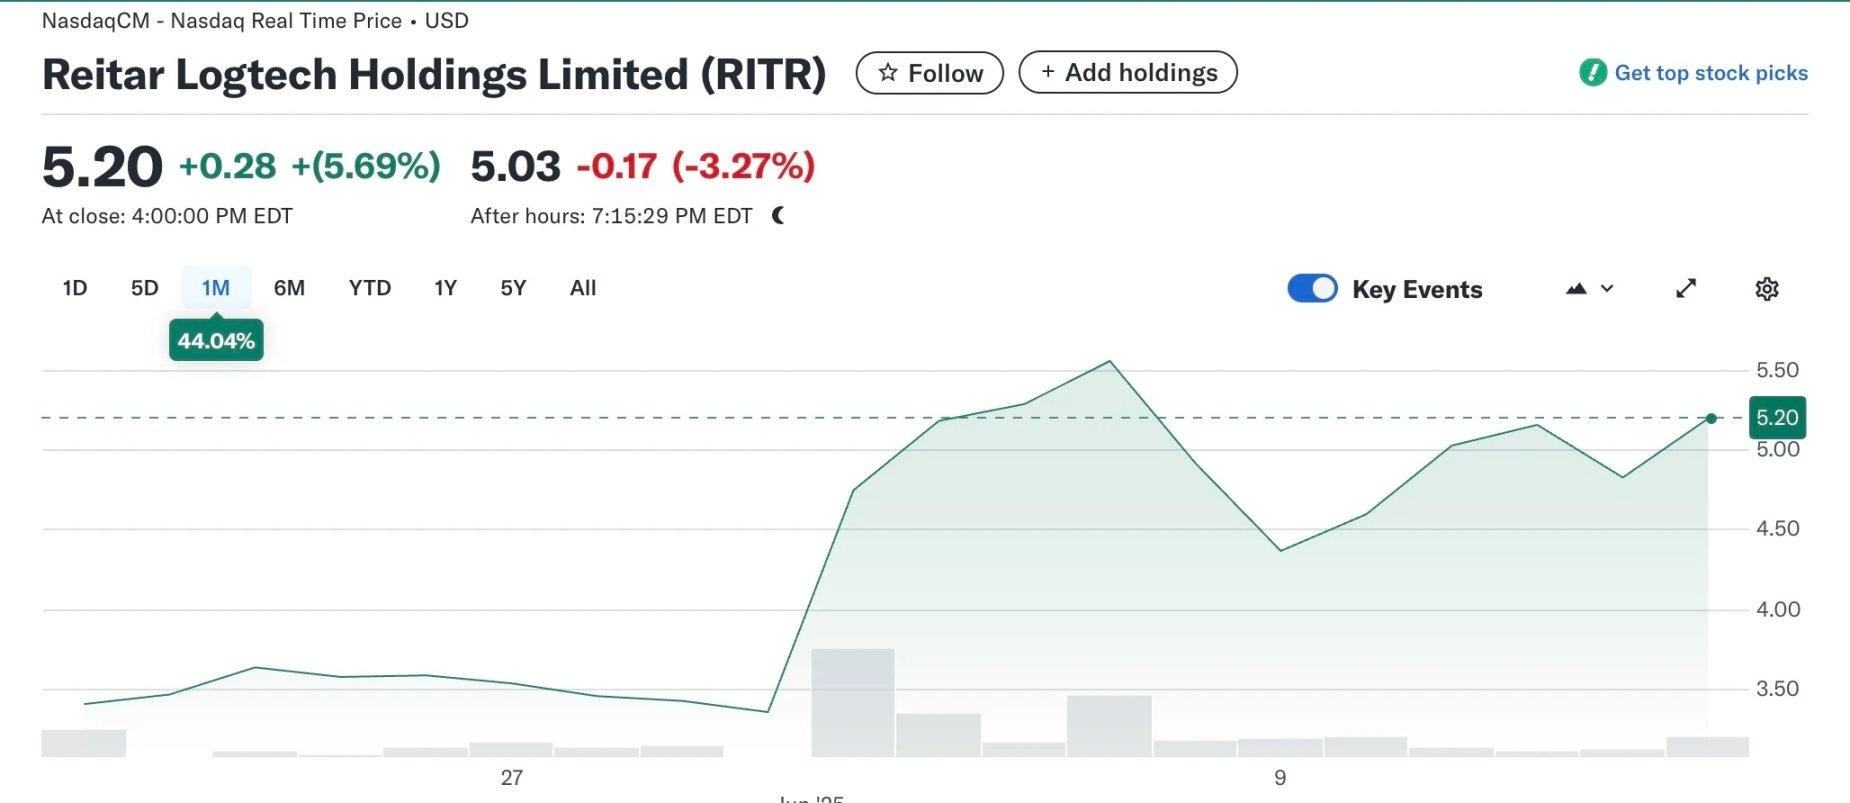Screen dimensions: 1850x803
Task: Open chart settings gear icon
Action: point(1767,289)
